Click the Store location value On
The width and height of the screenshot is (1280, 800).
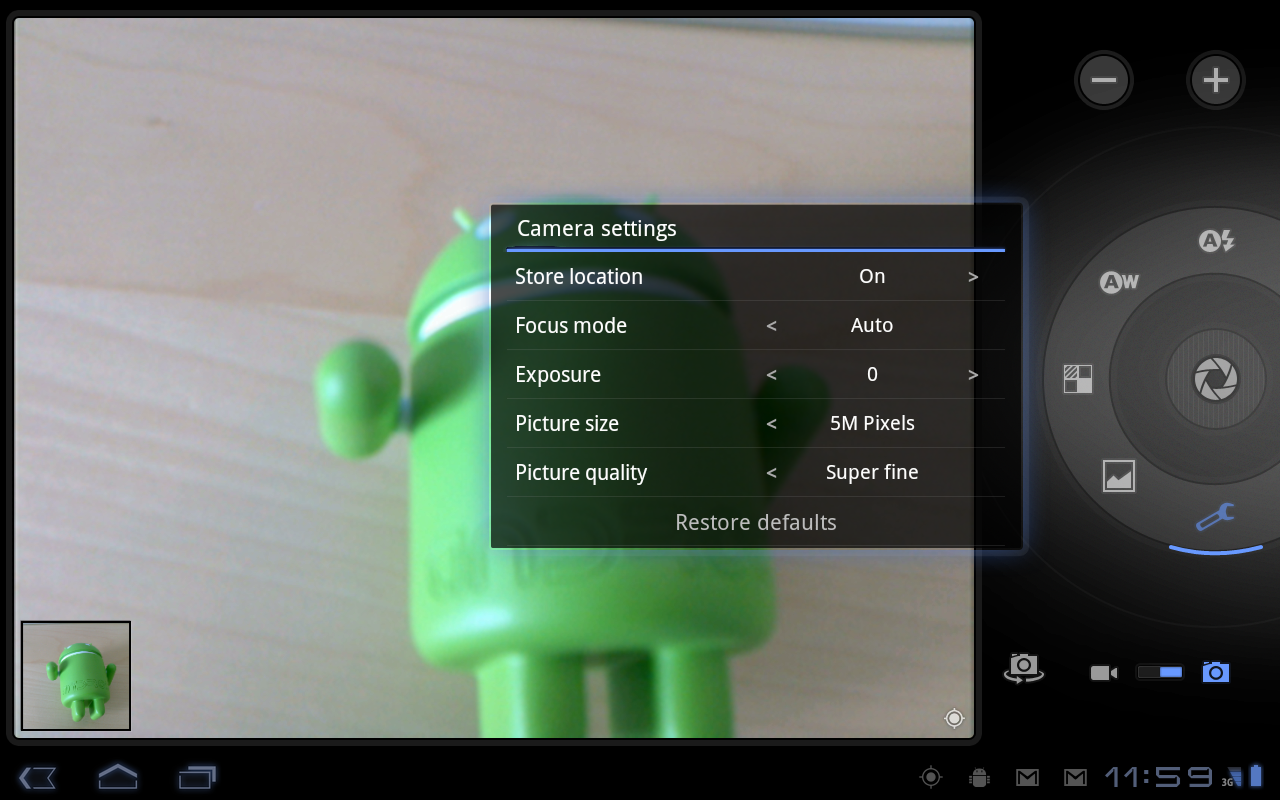[x=872, y=276]
